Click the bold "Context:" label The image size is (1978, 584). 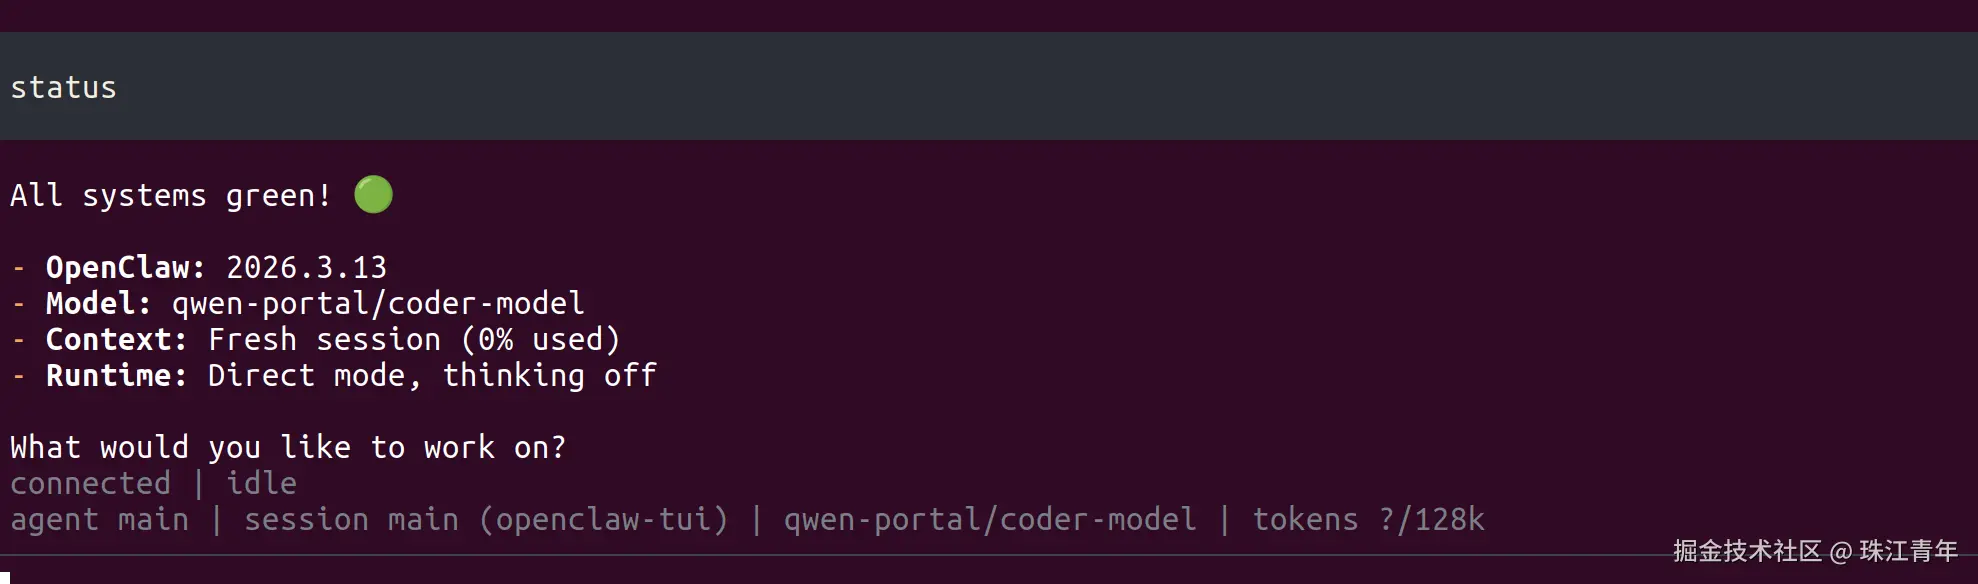point(116,340)
